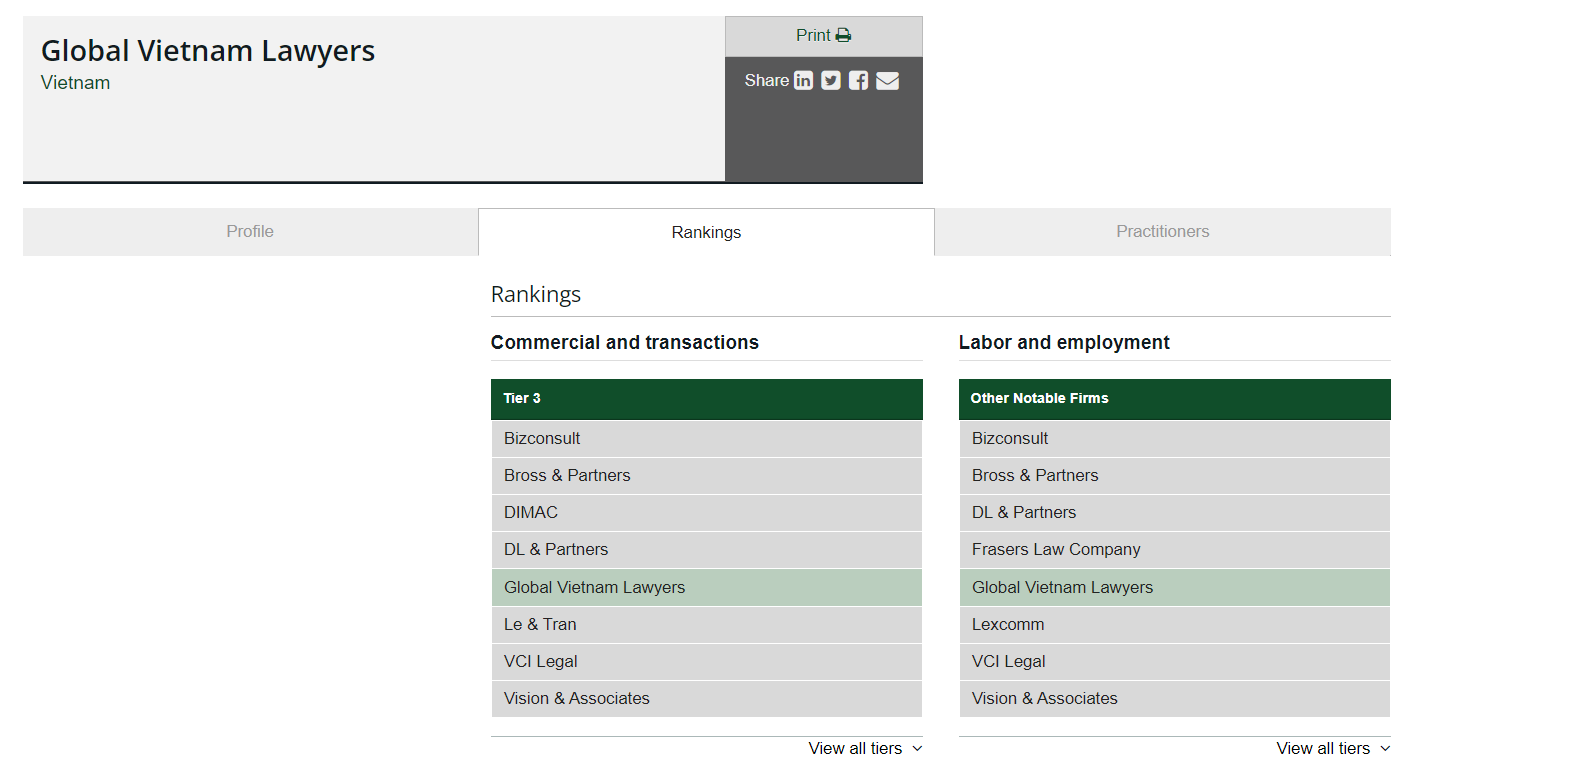Select the Rankings tab
The width and height of the screenshot is (1587, 760).
tap(706, 232)
